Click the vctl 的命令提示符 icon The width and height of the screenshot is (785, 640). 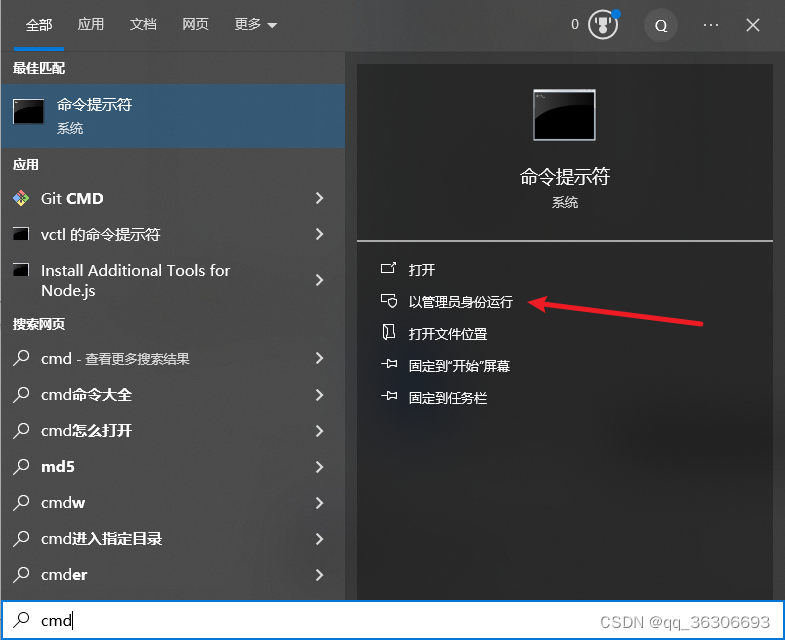(x=21, y=234)
